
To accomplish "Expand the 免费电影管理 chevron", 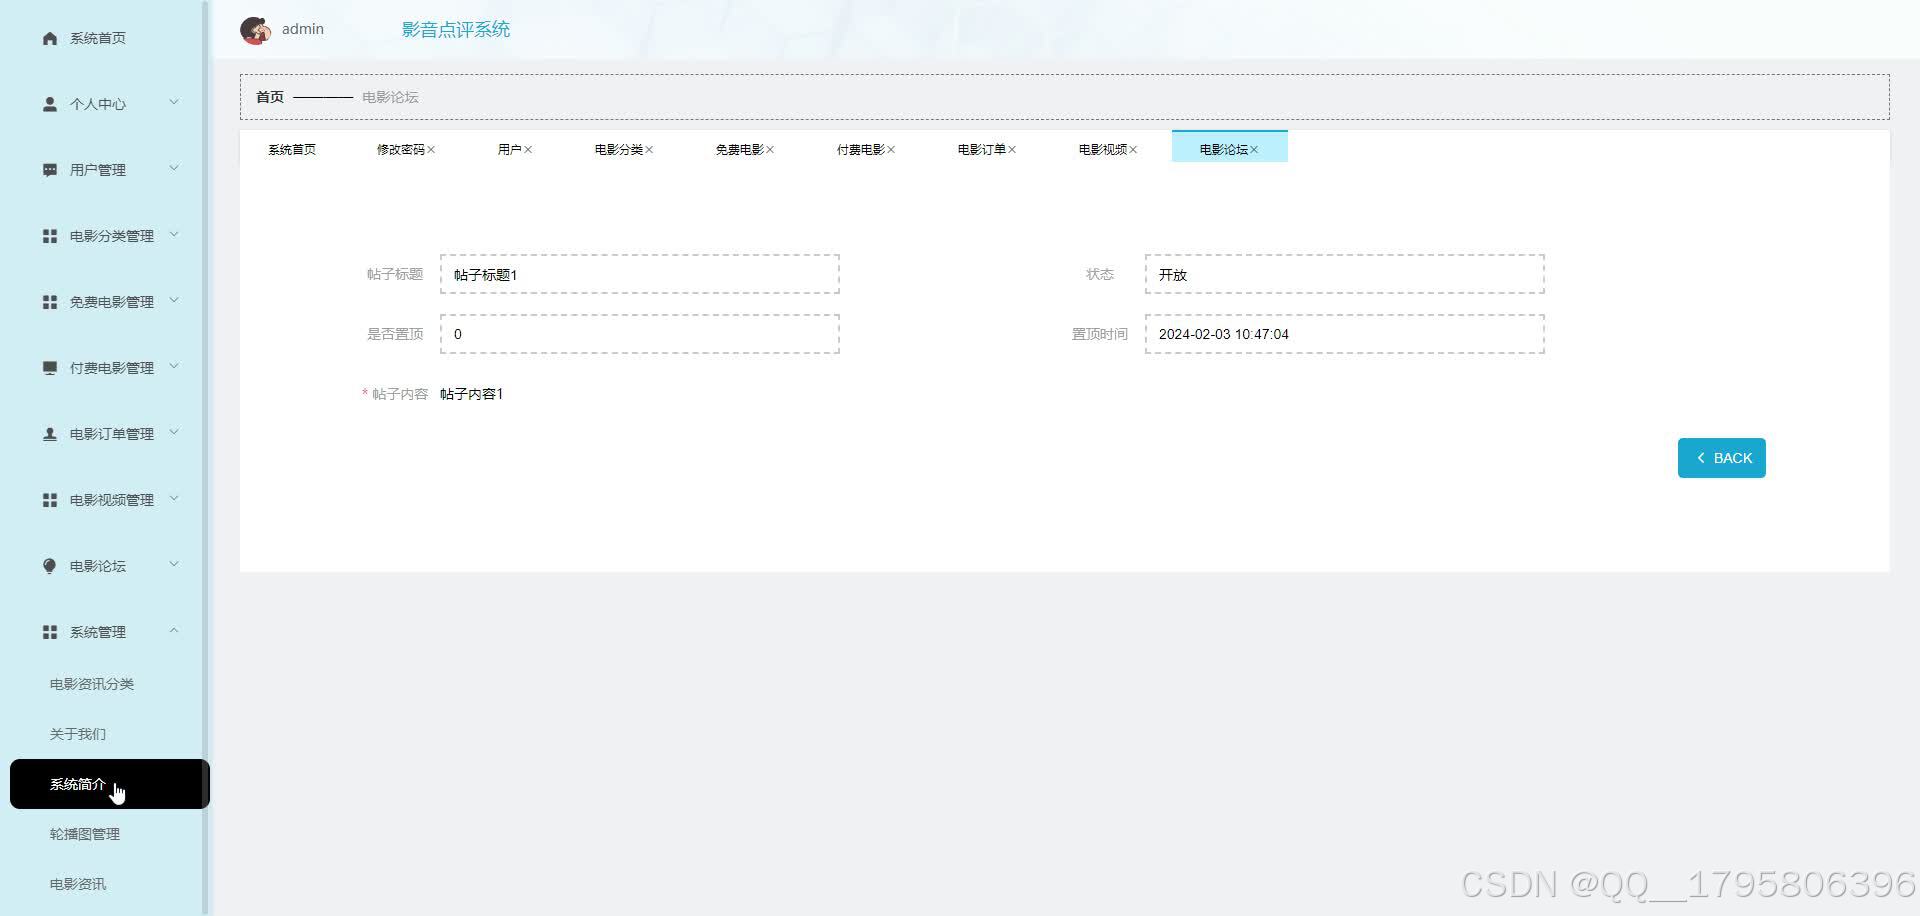I will pyautogui.click(x=174, y=300).
